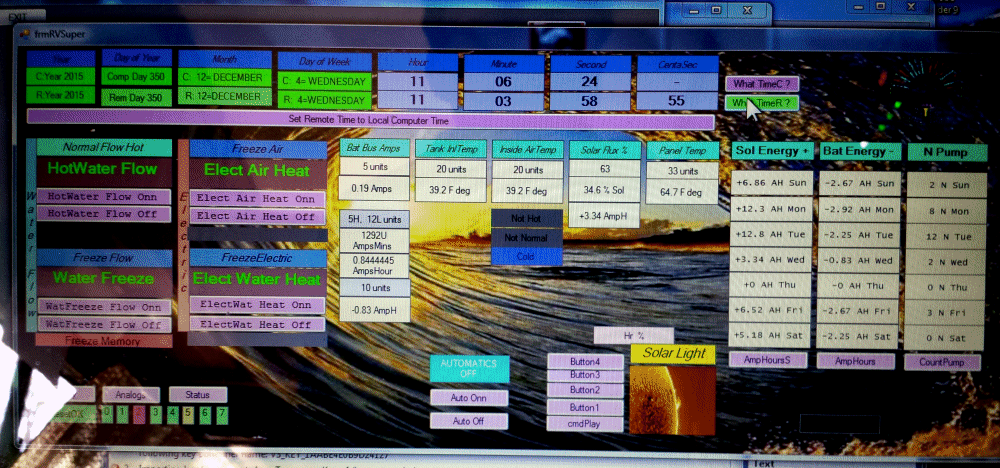Click Button4
1000x468 pixels.
585,362
